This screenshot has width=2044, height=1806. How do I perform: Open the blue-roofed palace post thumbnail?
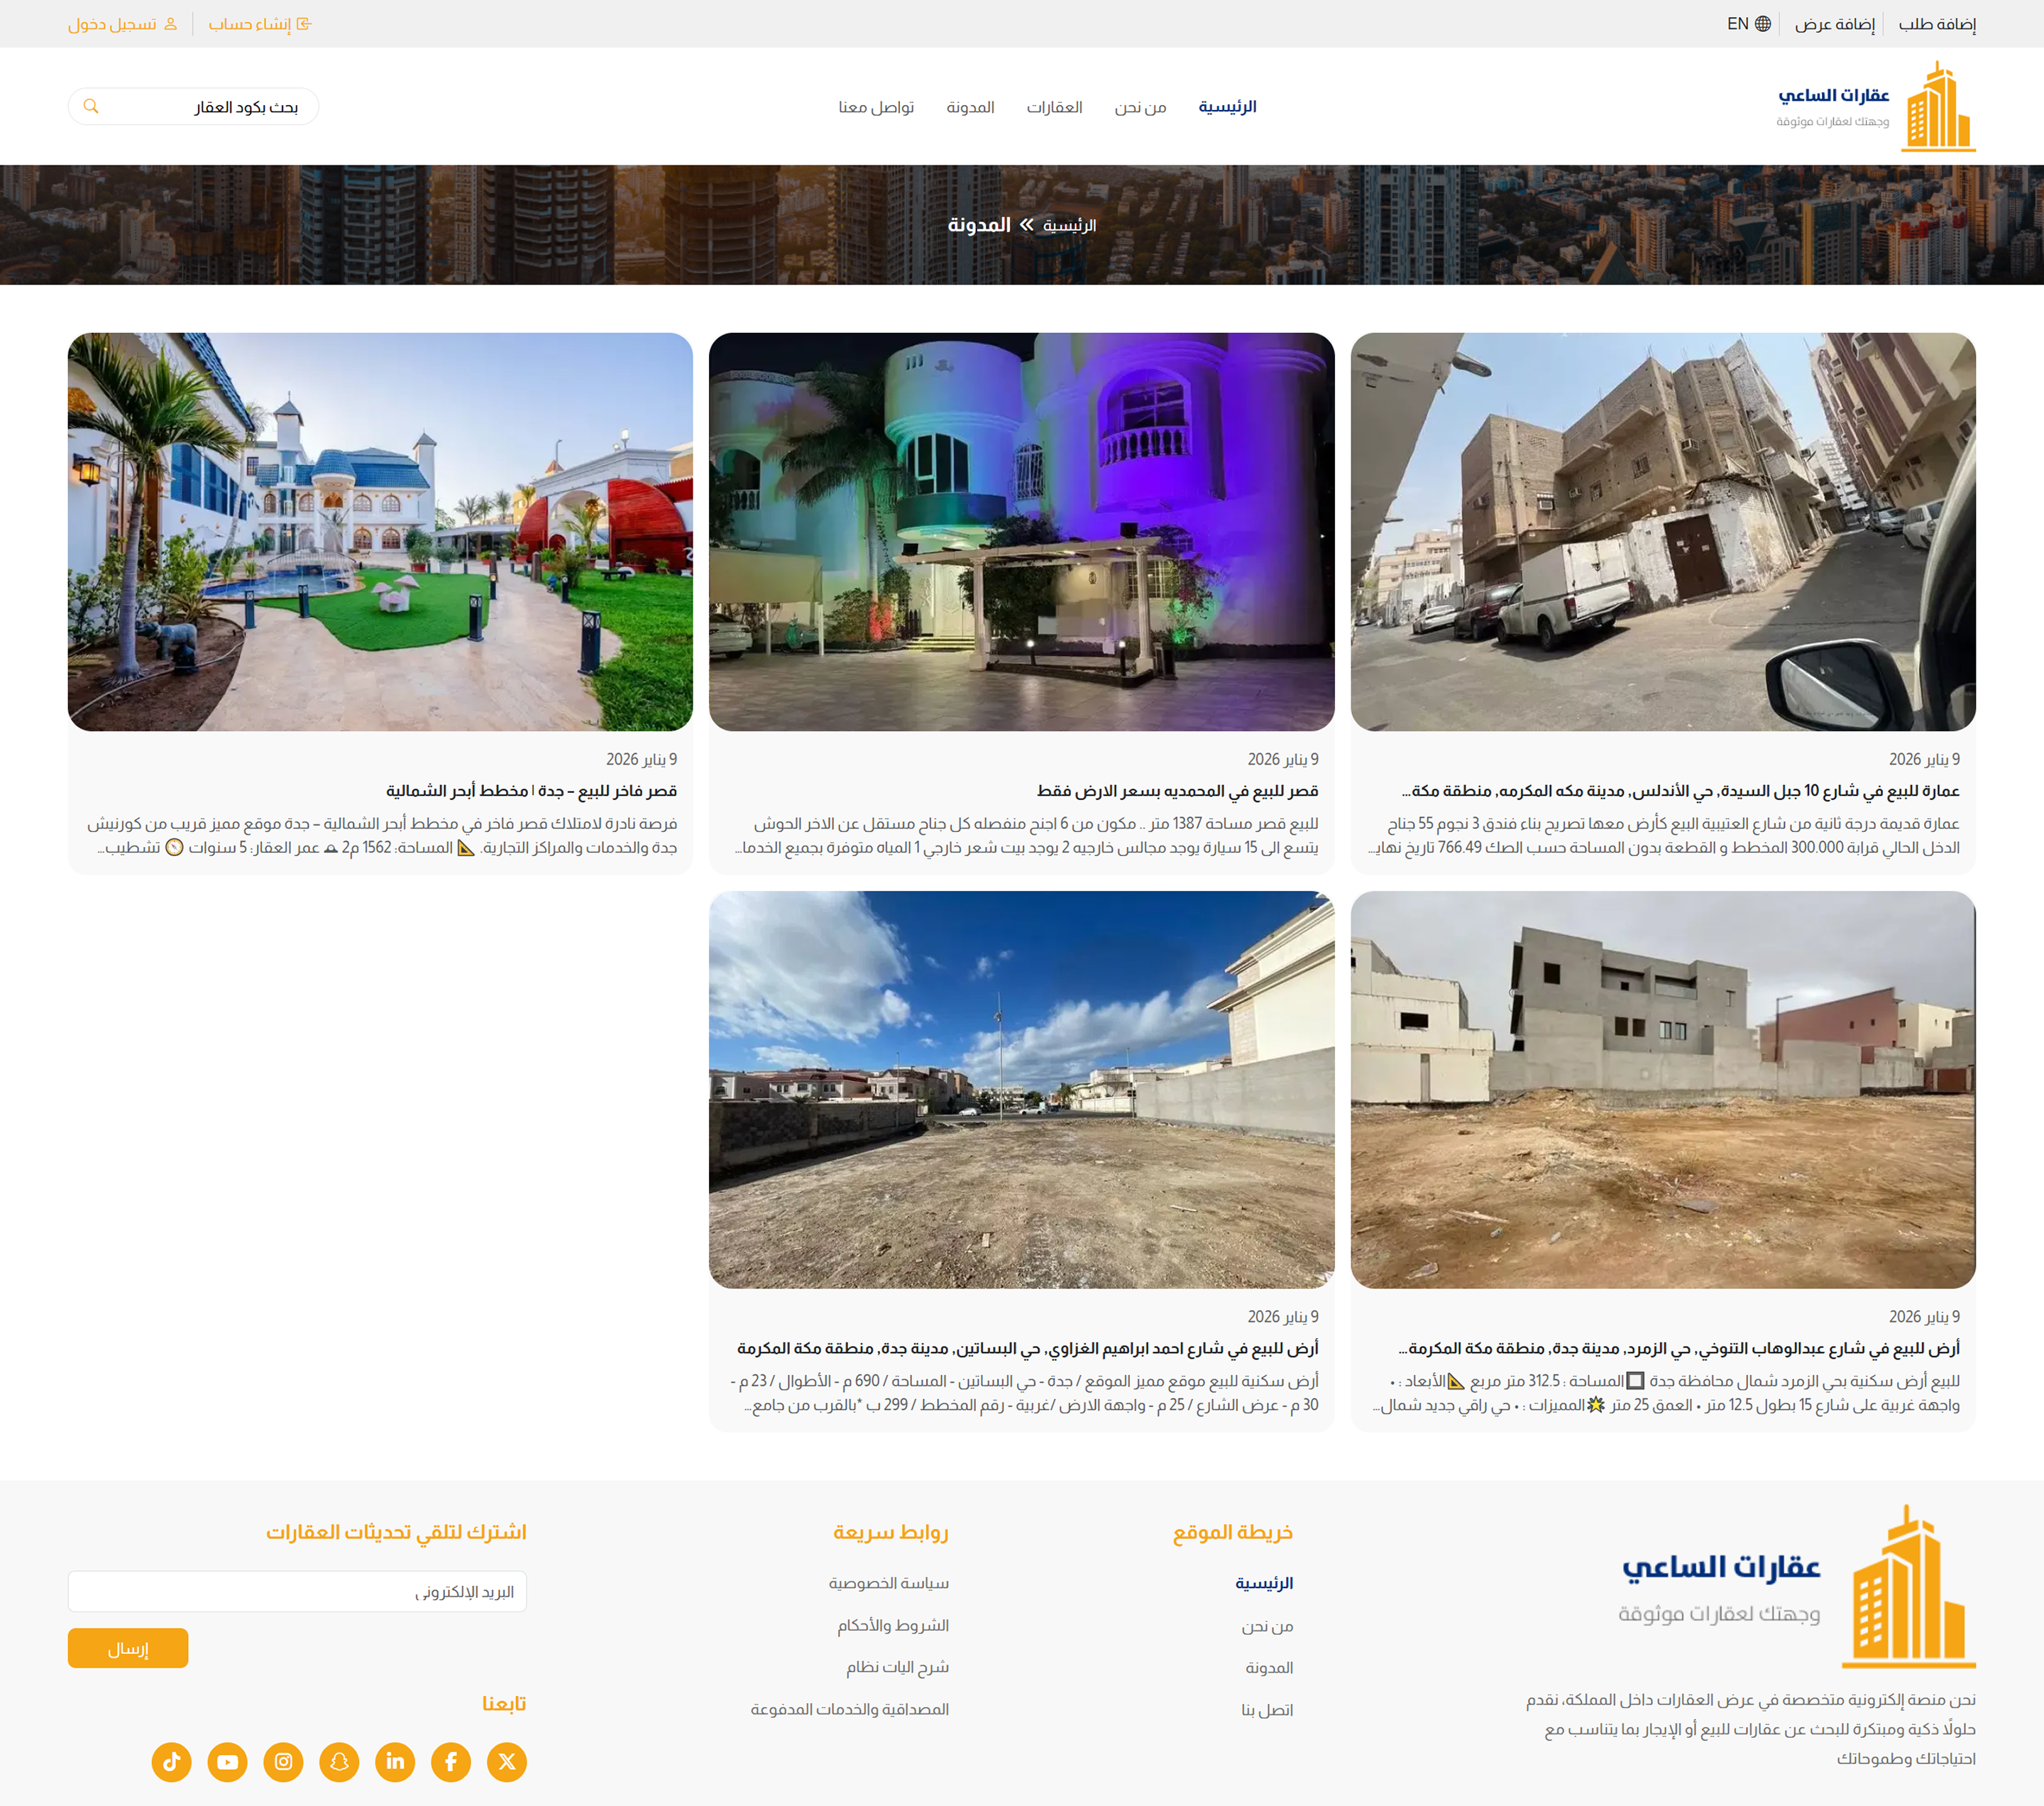380,531
